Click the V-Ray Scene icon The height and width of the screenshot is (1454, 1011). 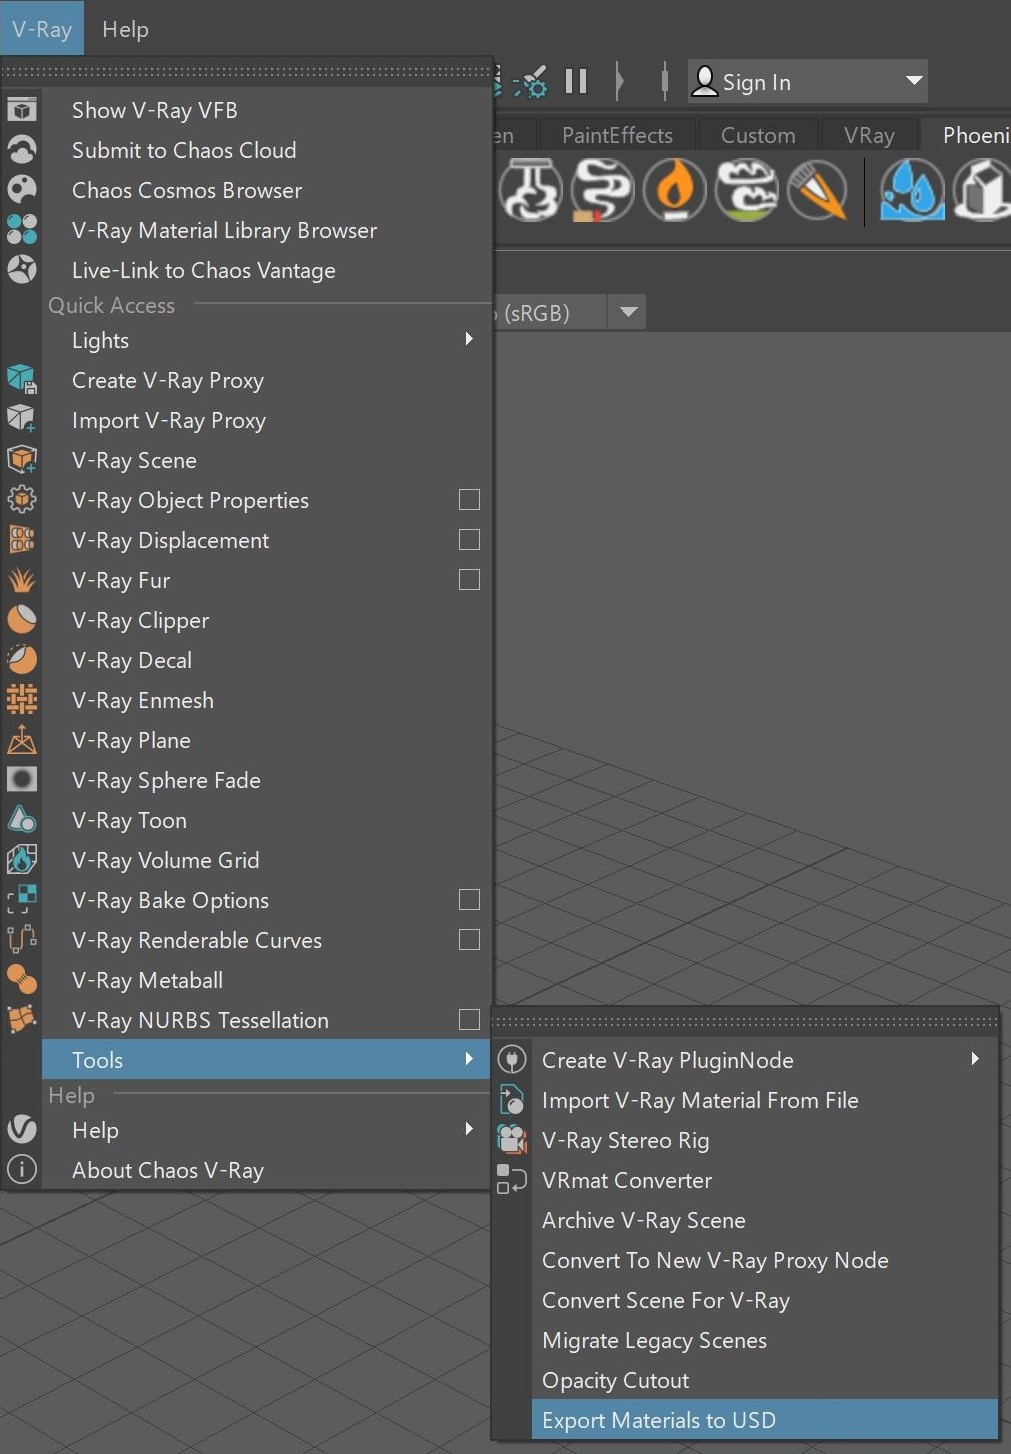[x=22, y=459]
